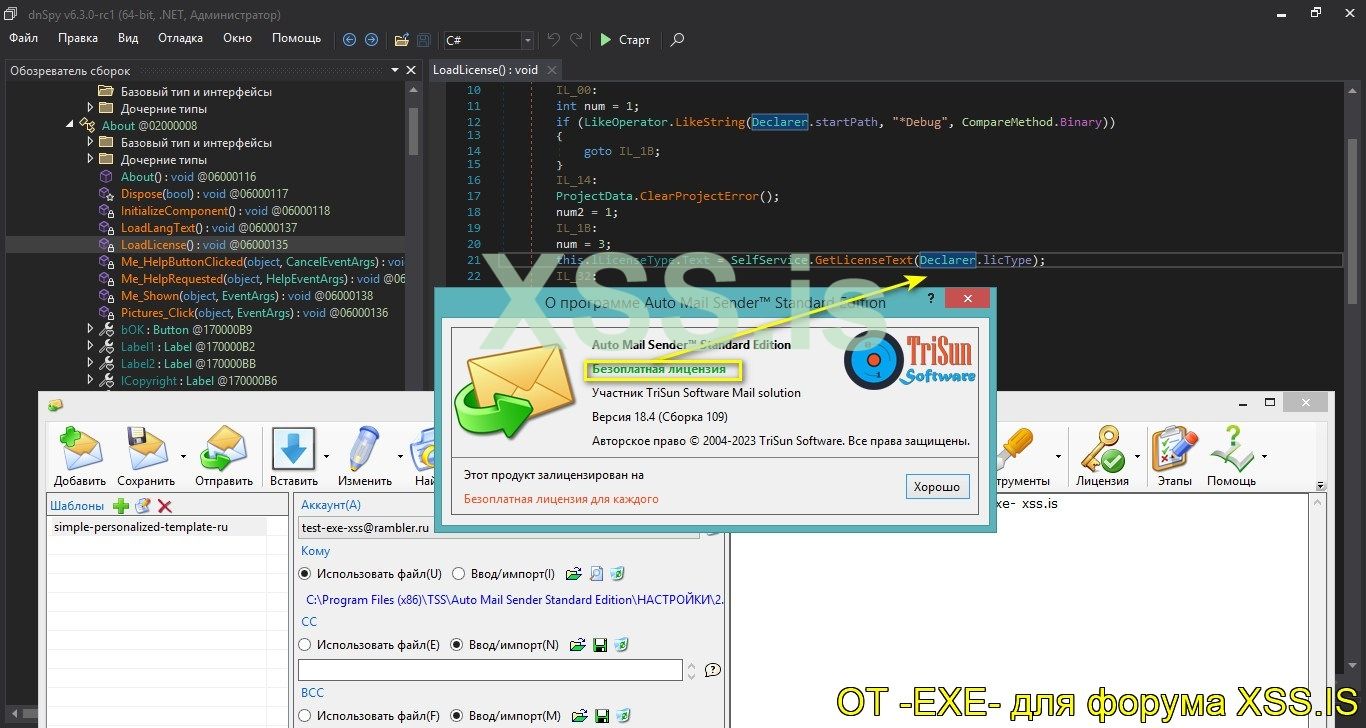Select Ввод/импорт(I) radio for Кому
Viewport: 1366px width, 728px height.
click(x=459, y=574)
